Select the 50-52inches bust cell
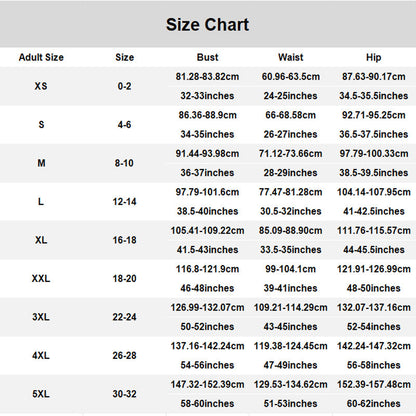416x416 pixels. 207,327
